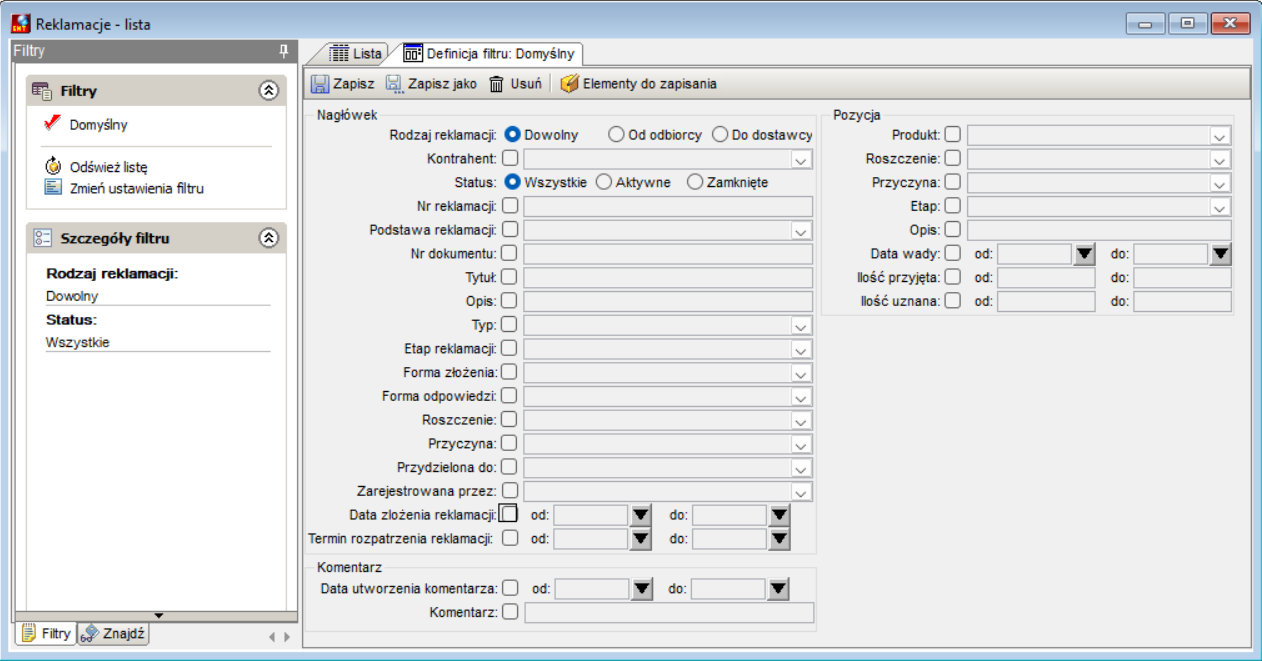Click the Zmień ustawienia filtru icon
Image resolution: width=1262 pixels, height=661 pixels.
pos(52,187)
